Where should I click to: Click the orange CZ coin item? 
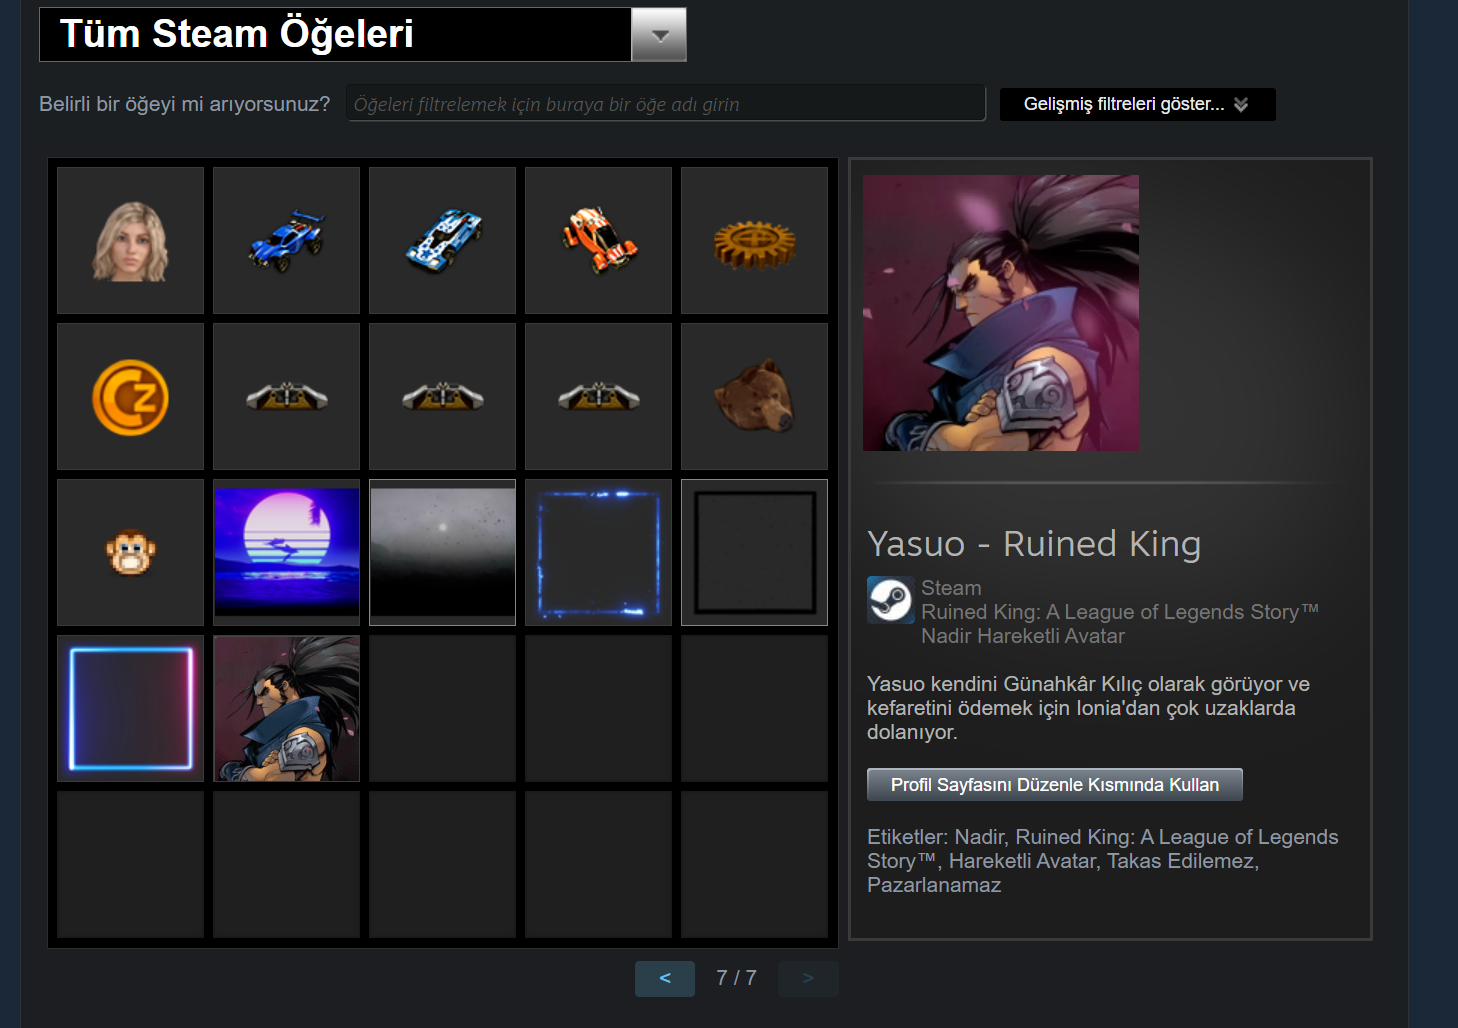coord(130,396)
